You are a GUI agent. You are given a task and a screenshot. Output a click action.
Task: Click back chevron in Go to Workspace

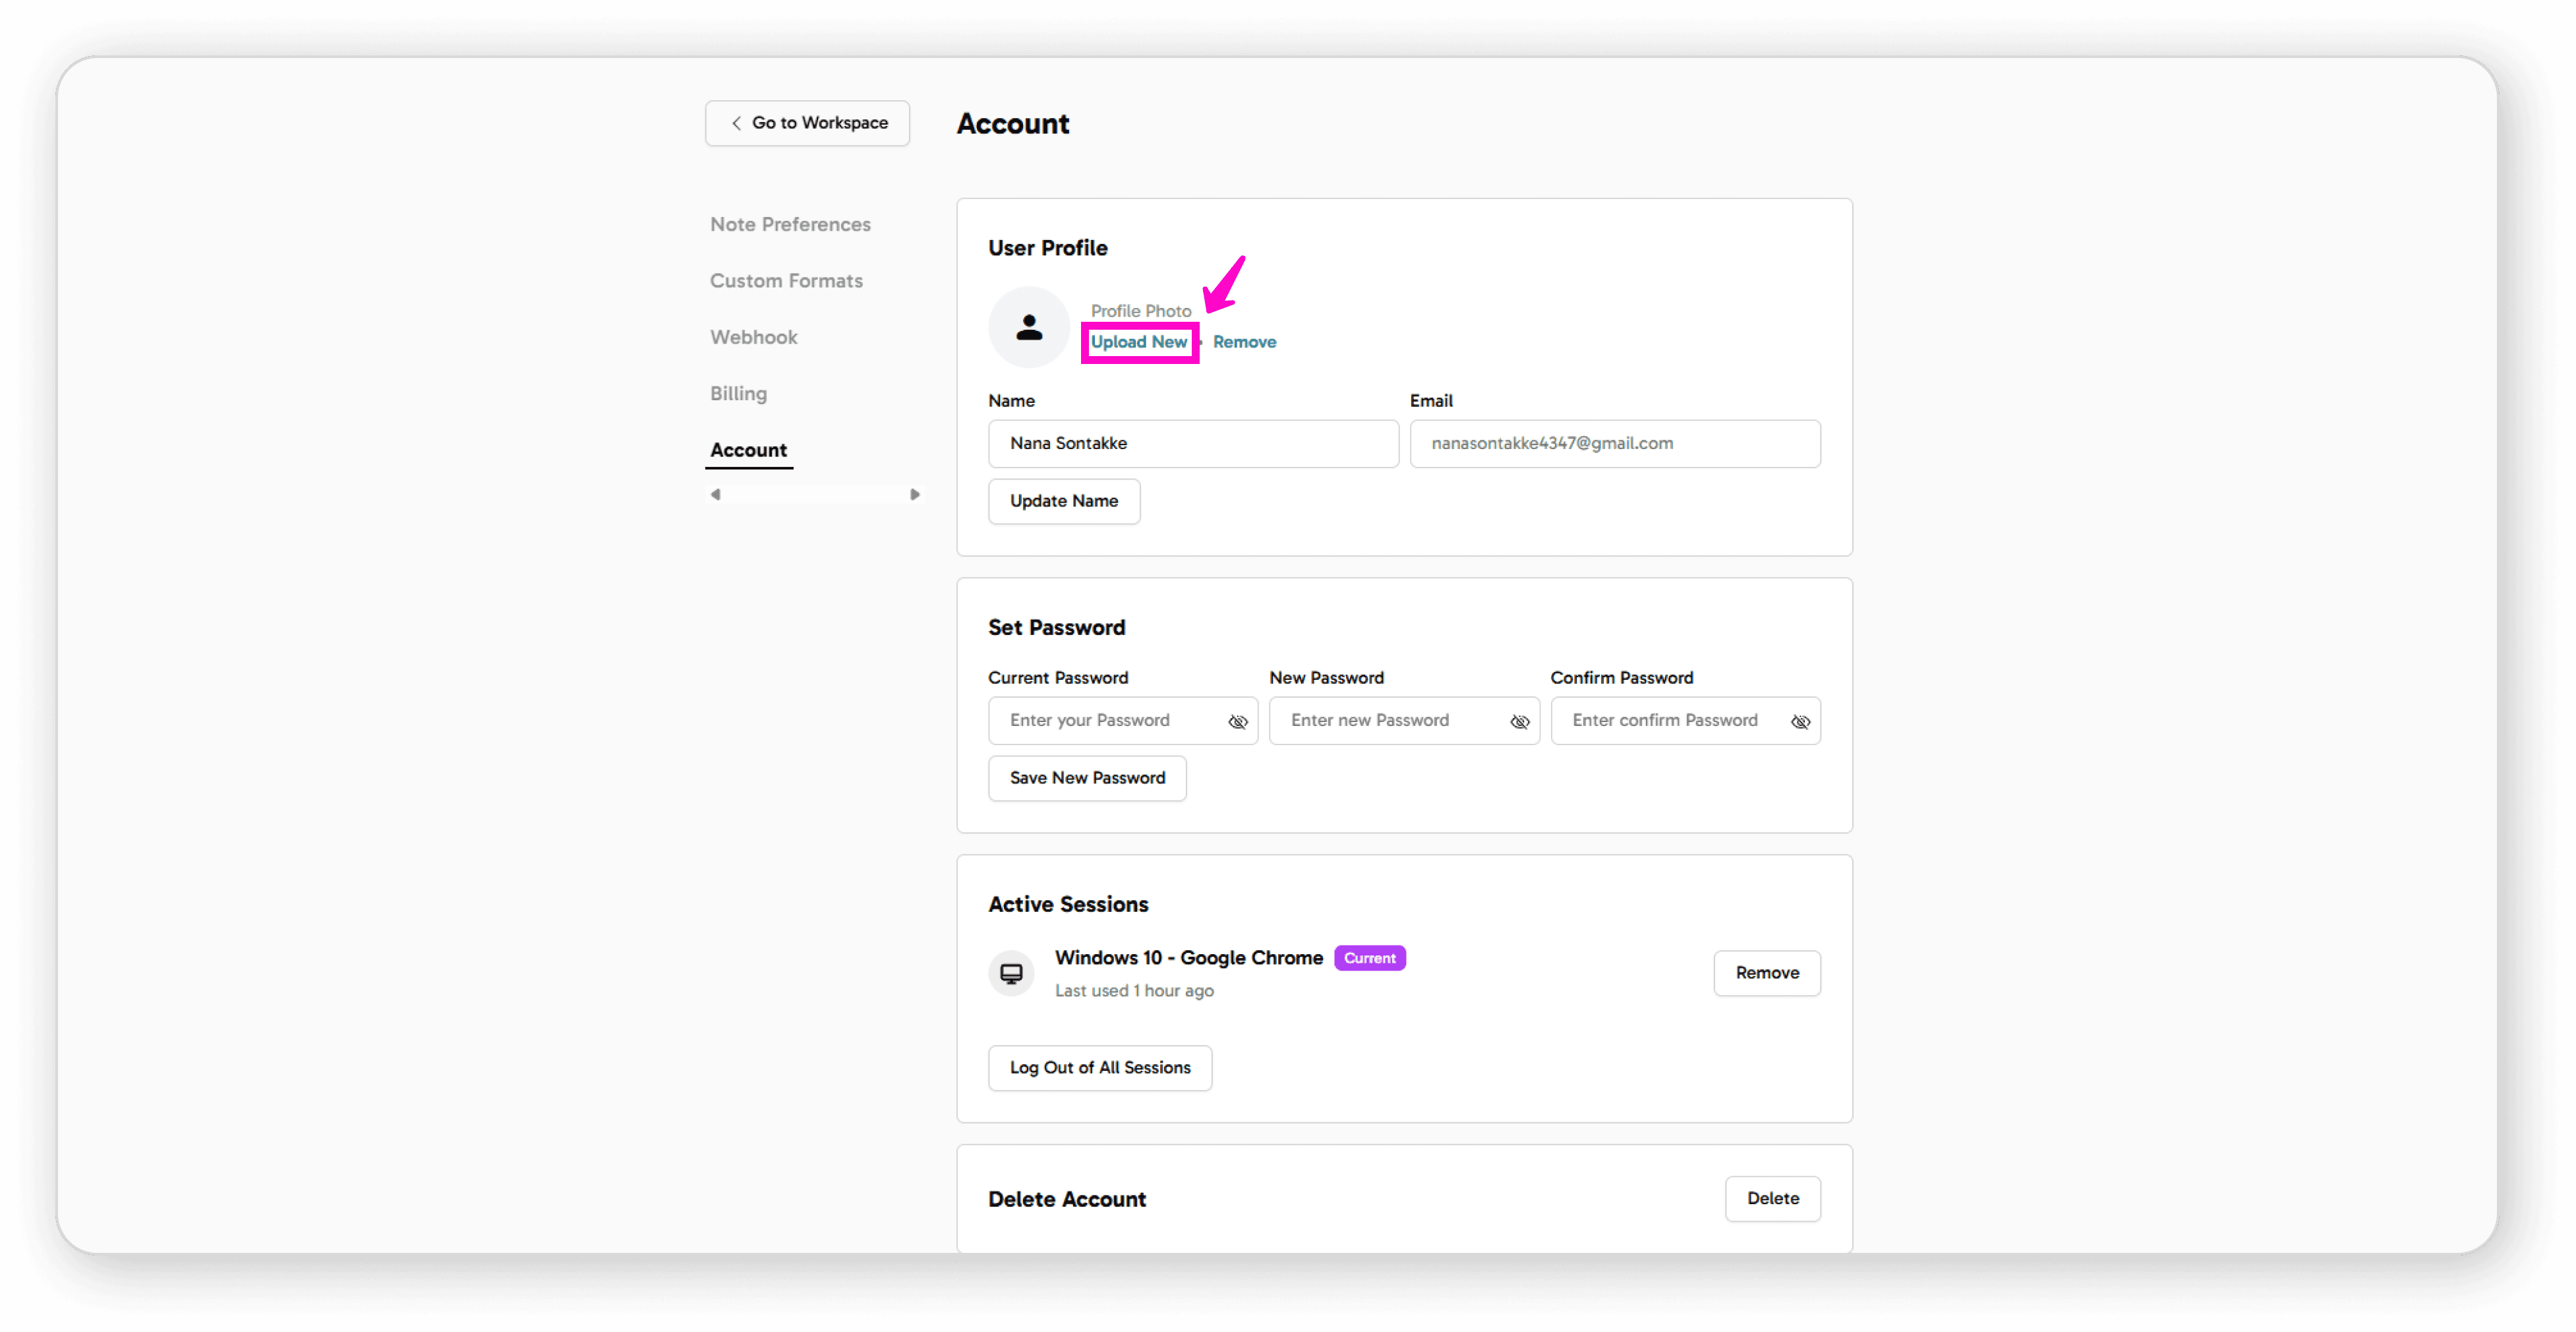point(736,123)
